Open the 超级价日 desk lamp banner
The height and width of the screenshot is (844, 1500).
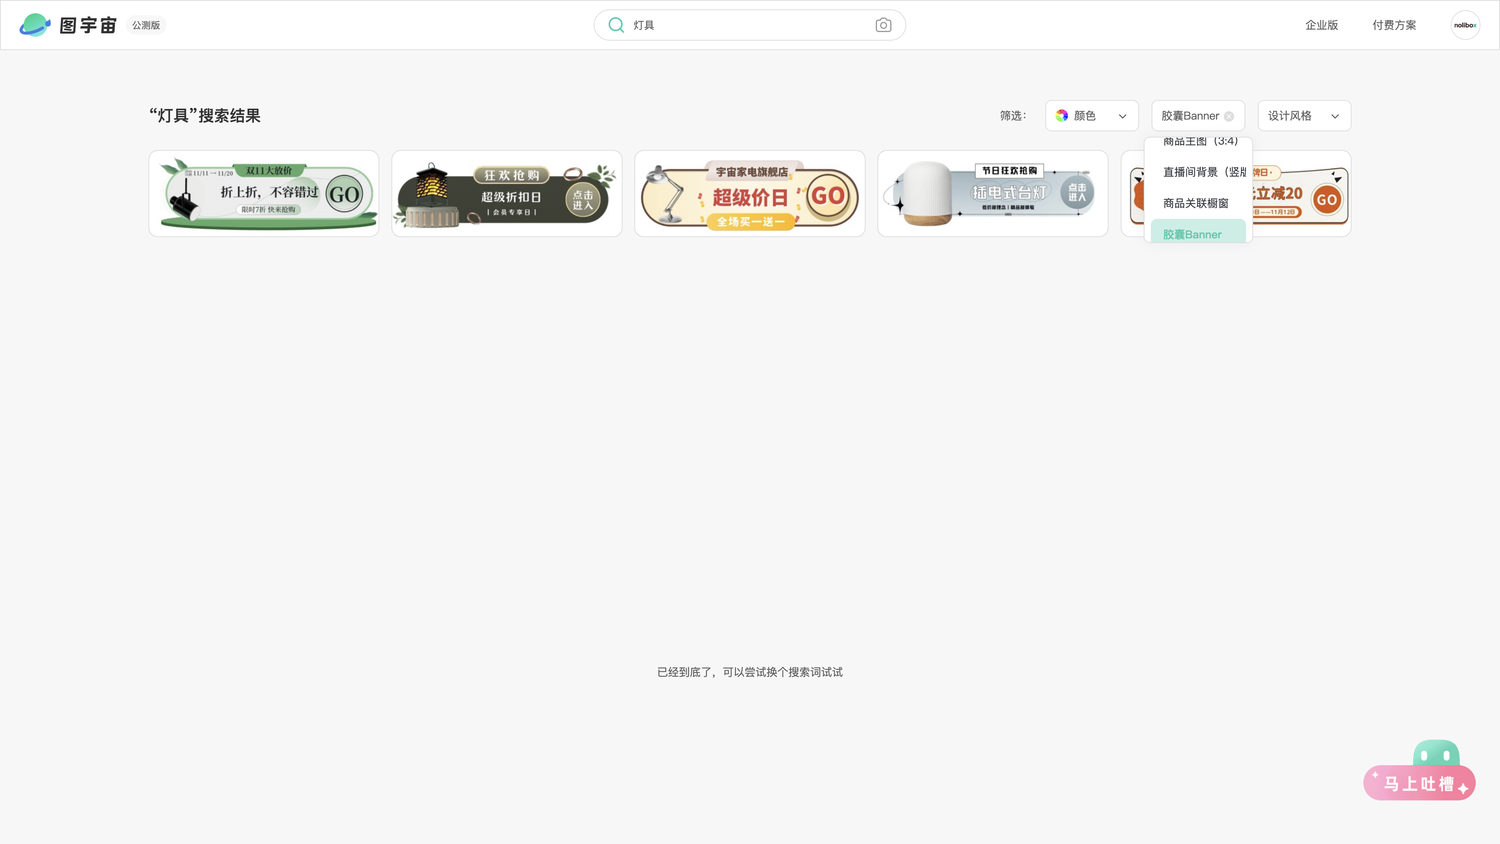[x=750, y=194]
